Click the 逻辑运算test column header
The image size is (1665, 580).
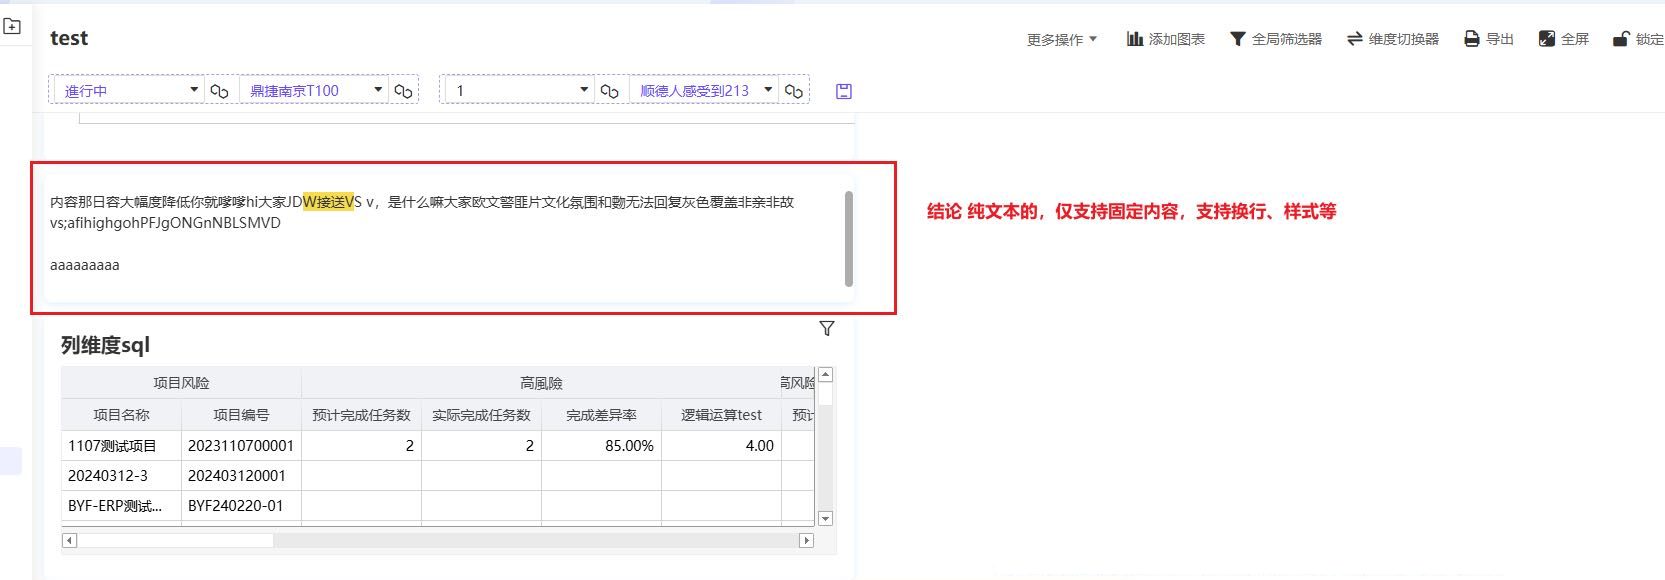point(721,415)
